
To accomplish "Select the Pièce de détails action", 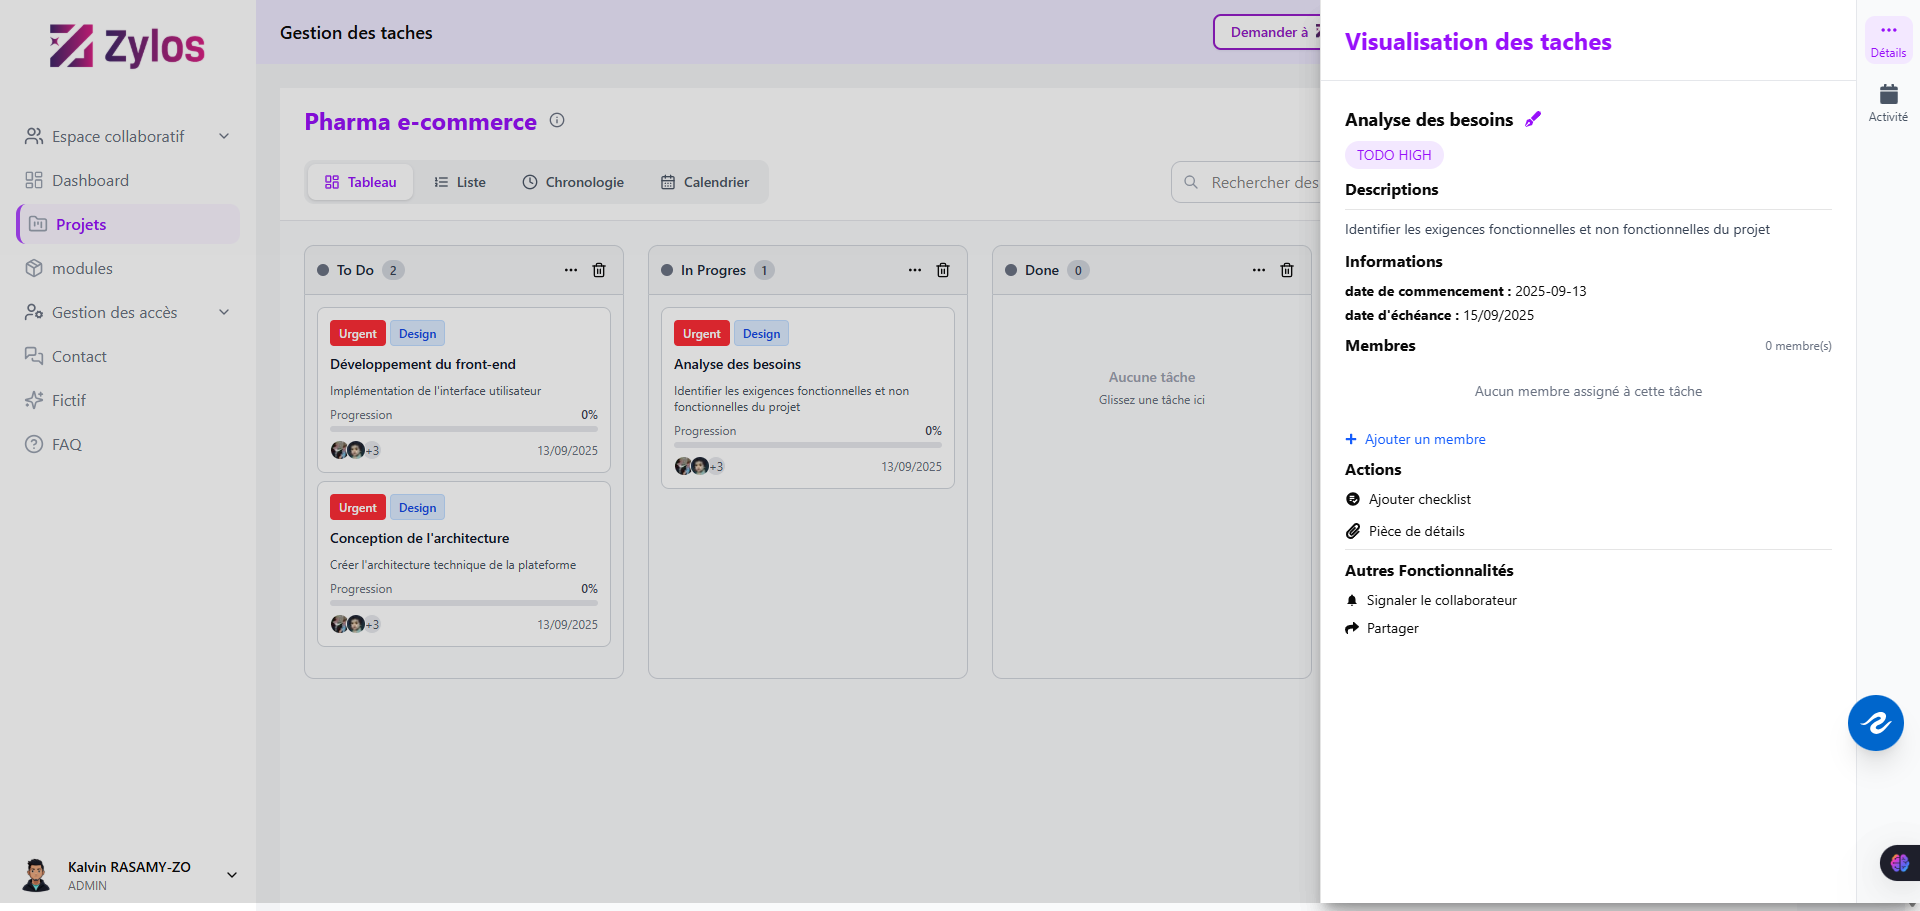I will tap(1415, 531).
